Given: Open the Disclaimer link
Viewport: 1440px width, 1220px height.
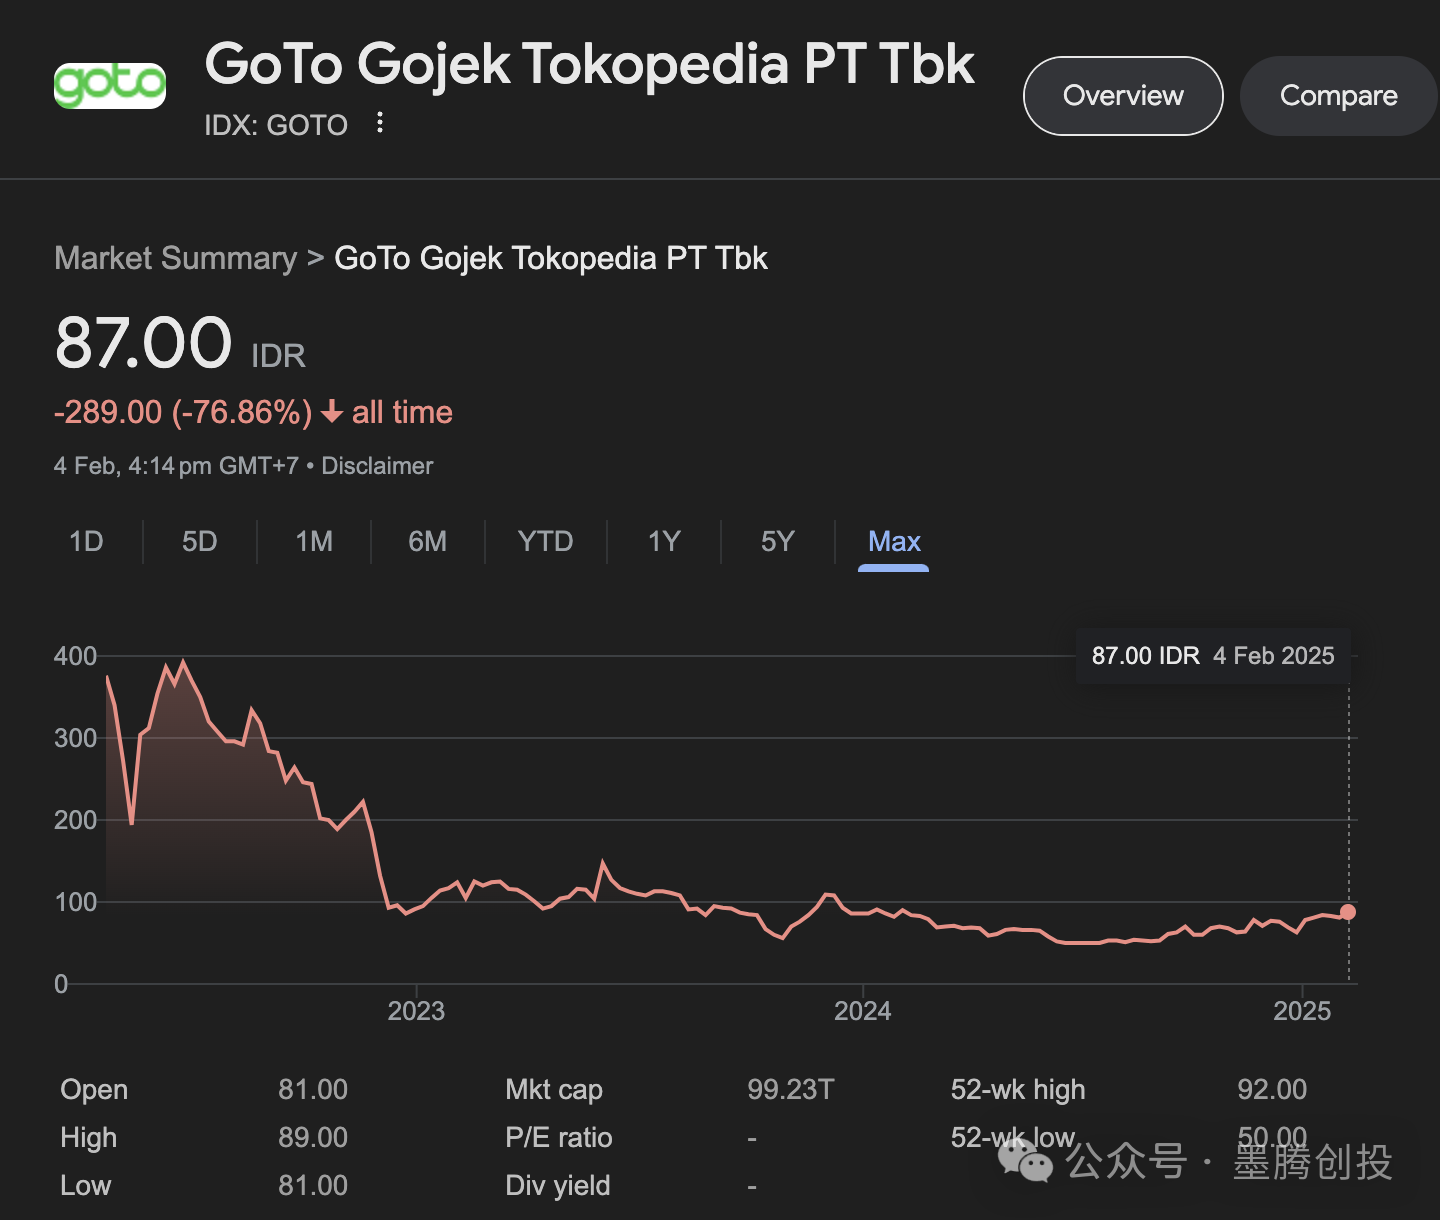Looking at the screenshot, I should [377, 466].
